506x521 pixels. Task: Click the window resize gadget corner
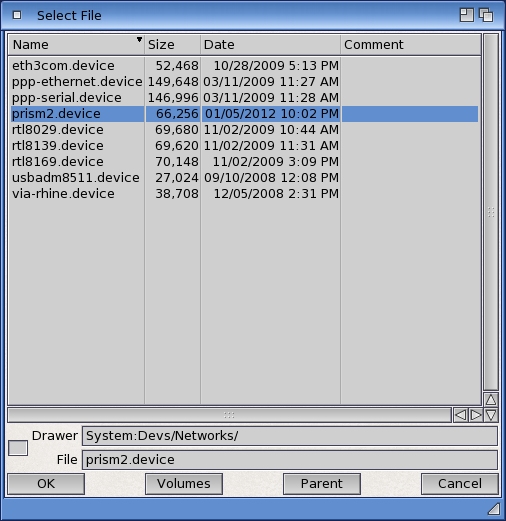click(x=494, y=509)
